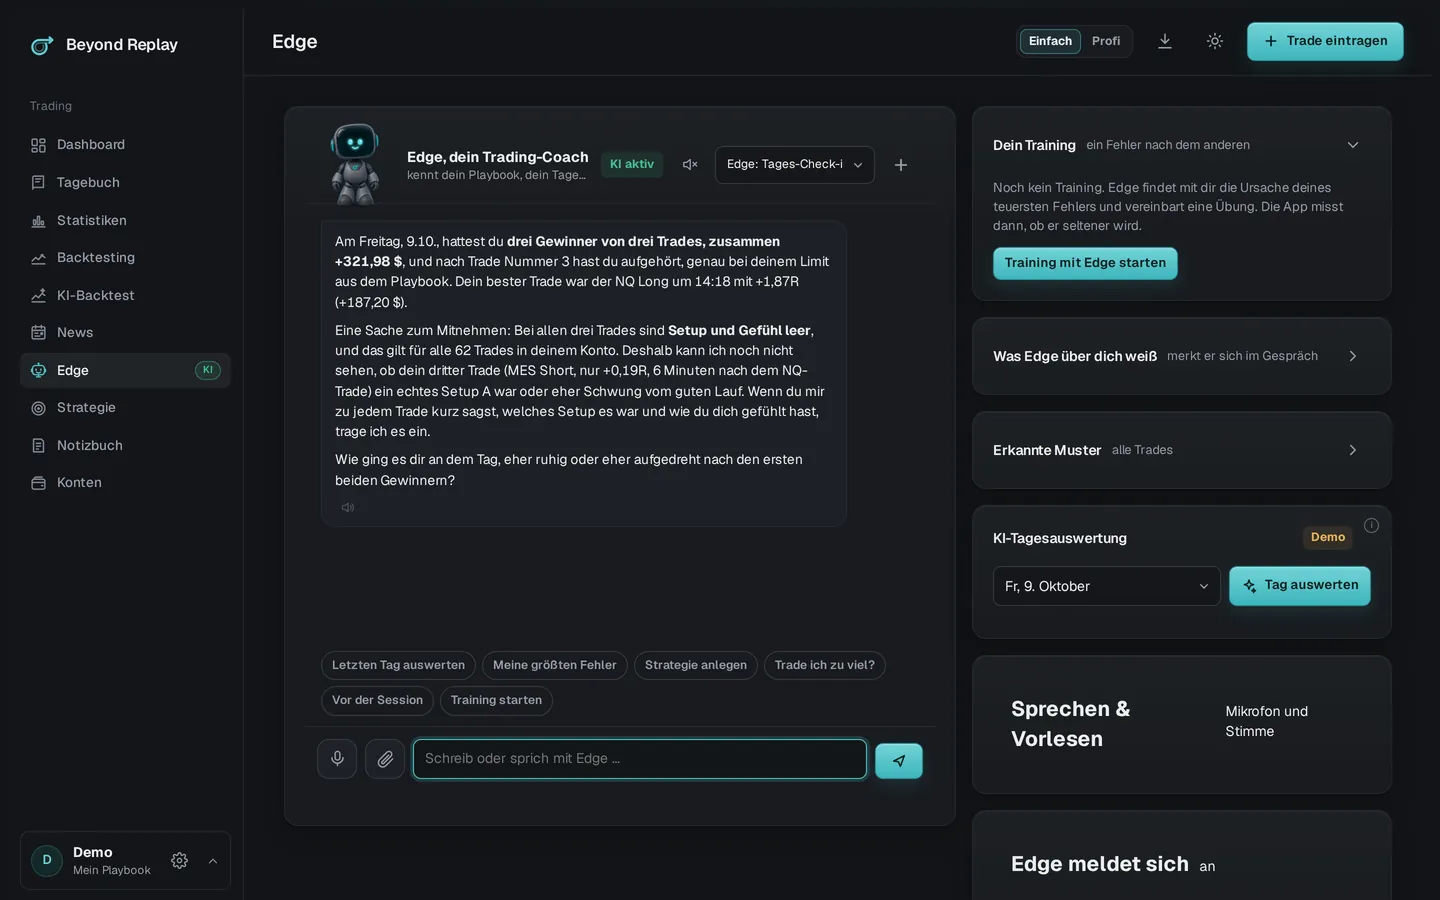The width and height of the screenshot is (1440, 900).
Task: Open Notizbuch
Action: point(125,445)
